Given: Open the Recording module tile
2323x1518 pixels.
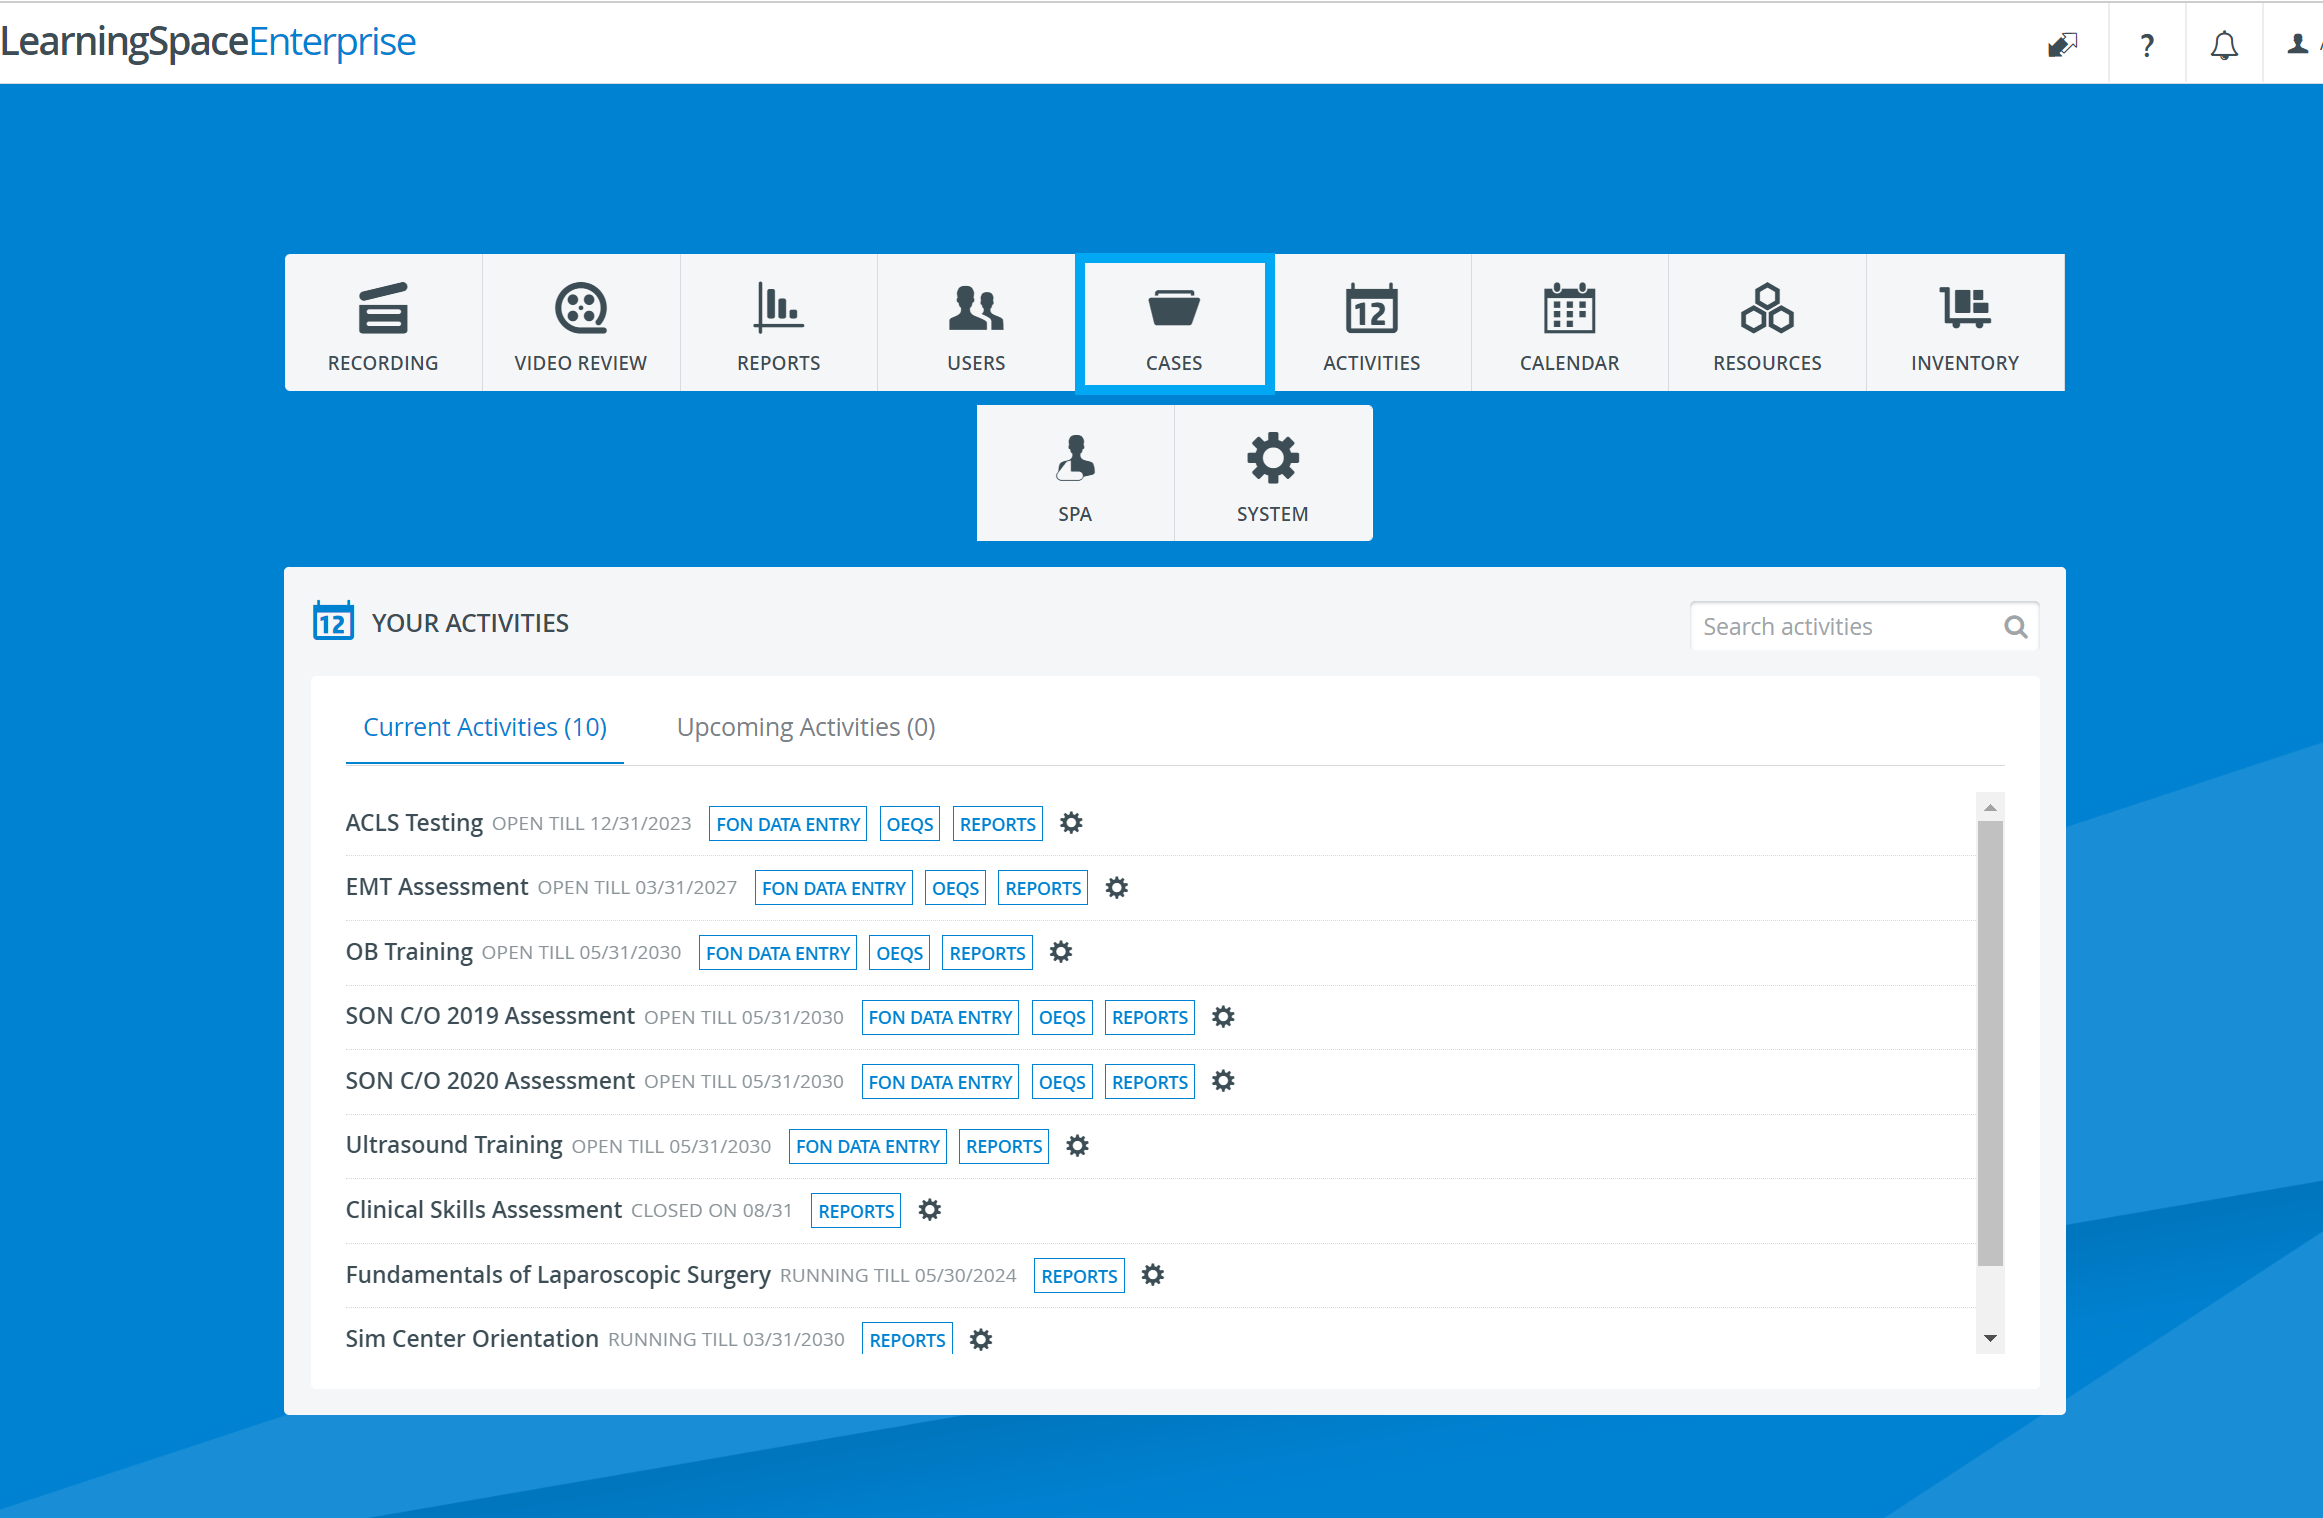Looking at the screenshot, I should (x=383, y=323).
